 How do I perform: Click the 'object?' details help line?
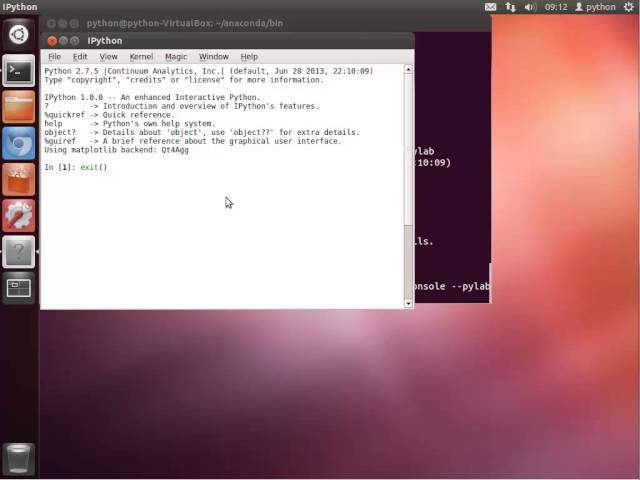point(202,132)
